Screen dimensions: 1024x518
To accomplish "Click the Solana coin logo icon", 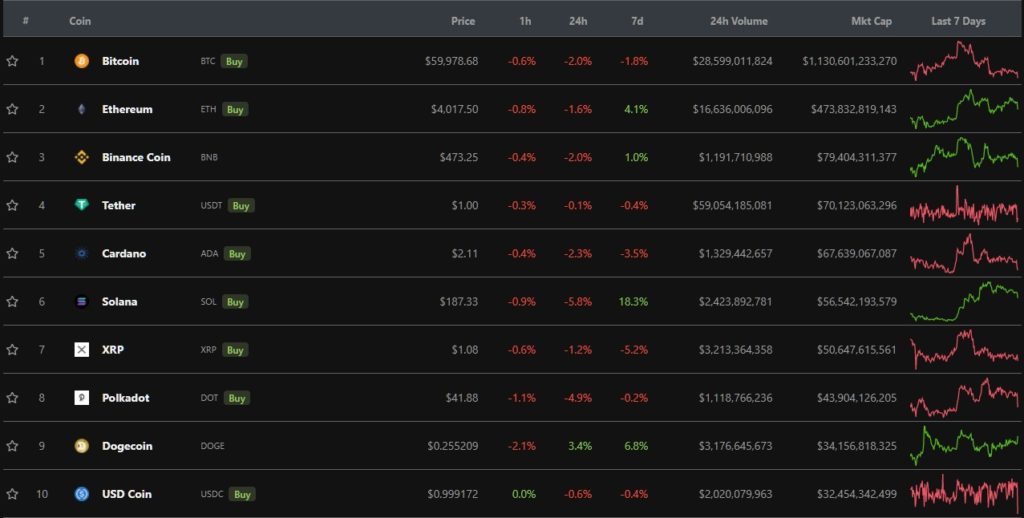I will pos(82,301).
